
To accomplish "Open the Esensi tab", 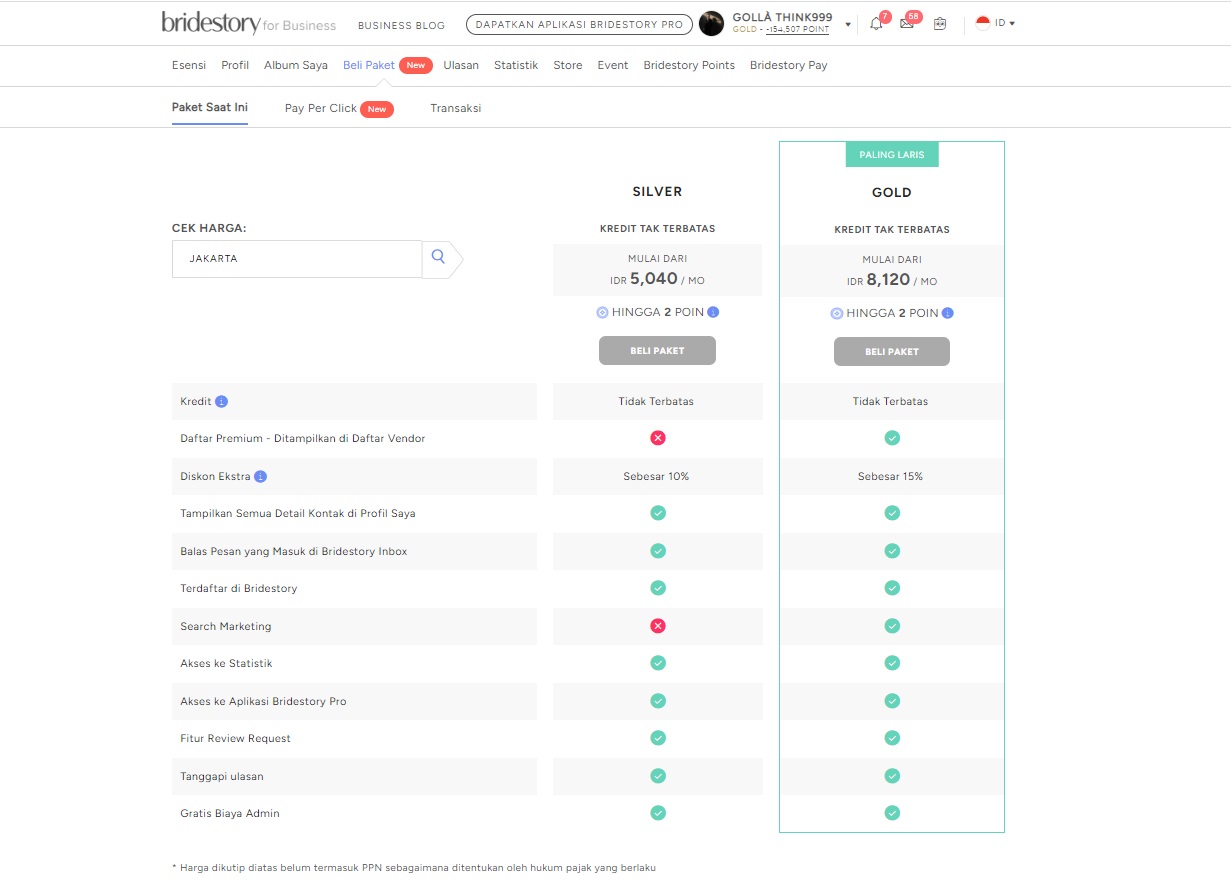I will click(x=189, y=65).
